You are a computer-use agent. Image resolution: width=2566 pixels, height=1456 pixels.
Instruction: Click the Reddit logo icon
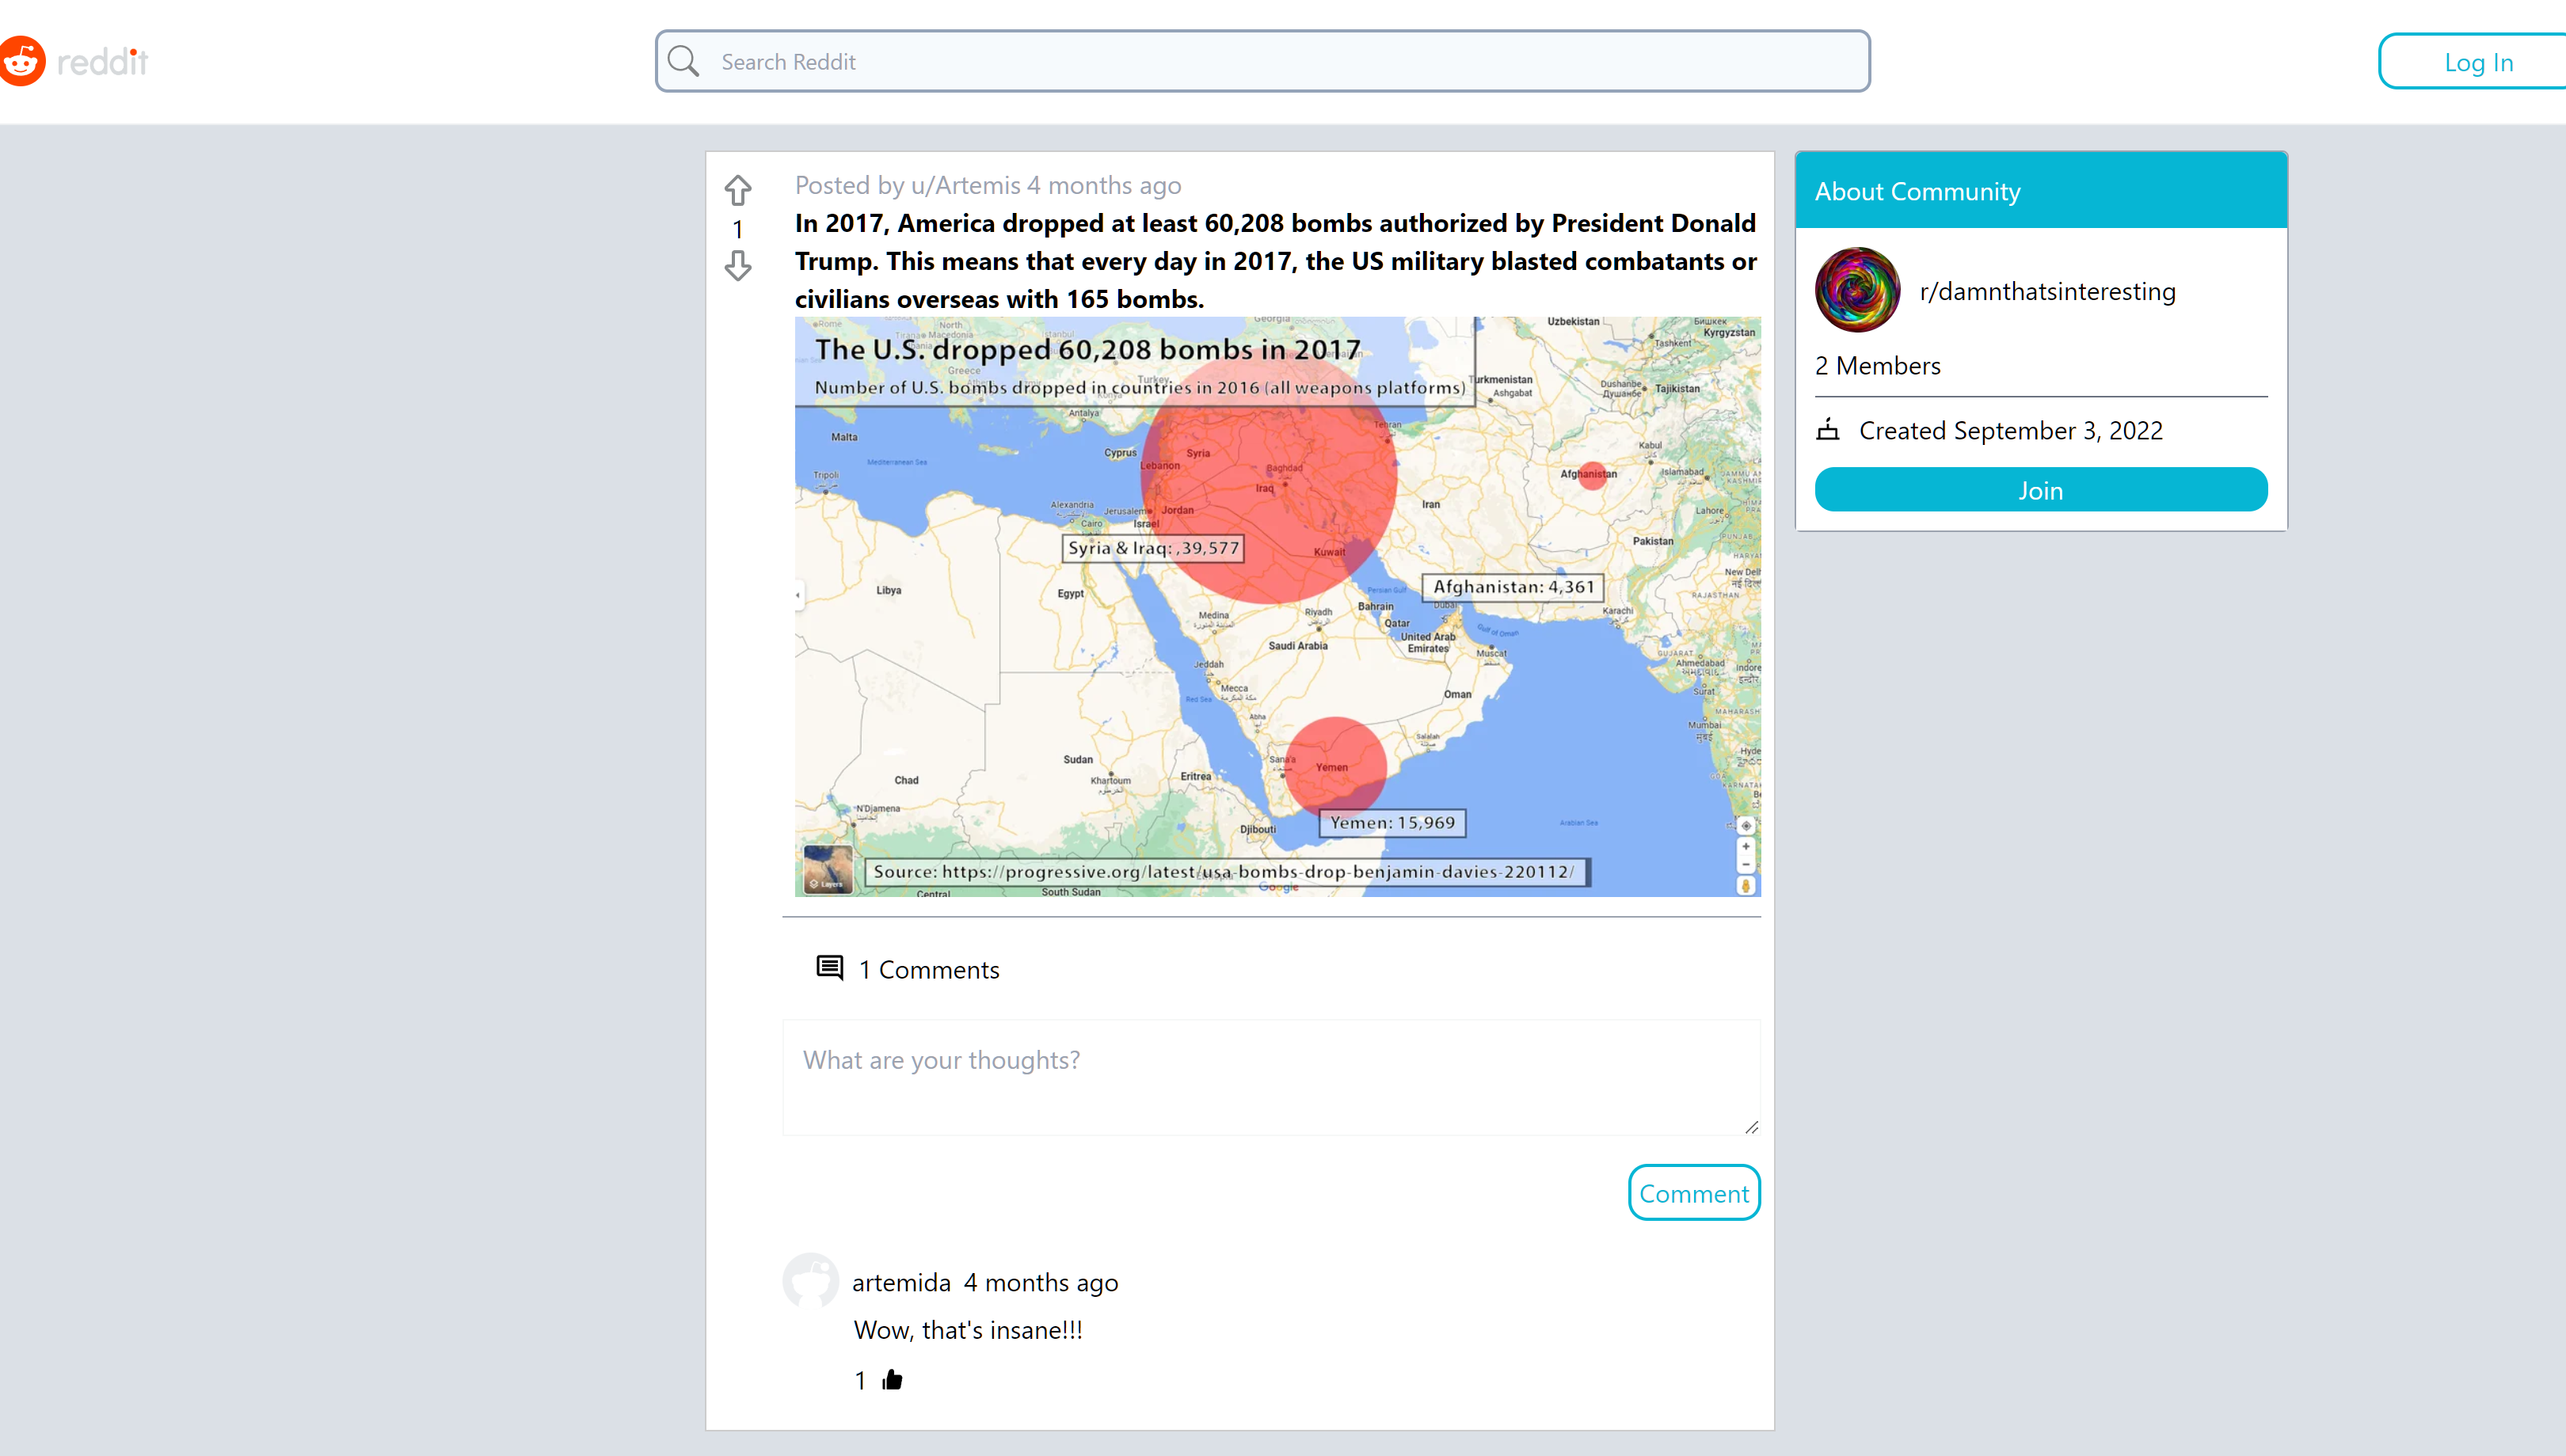tap(22, 61)
